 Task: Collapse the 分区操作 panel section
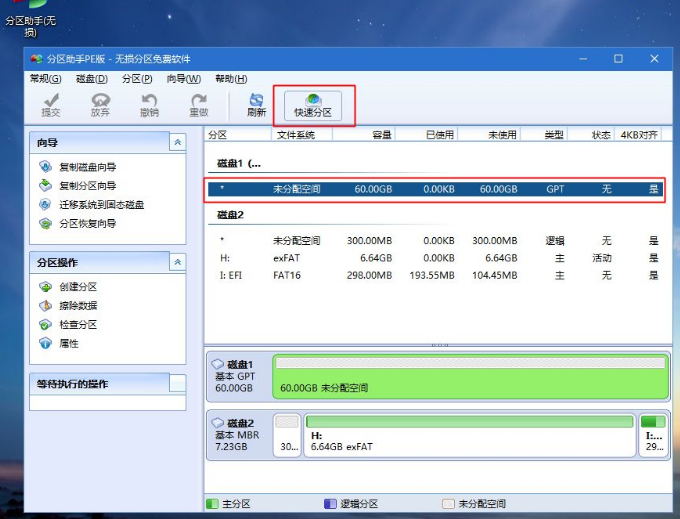[x=178, y=262]
